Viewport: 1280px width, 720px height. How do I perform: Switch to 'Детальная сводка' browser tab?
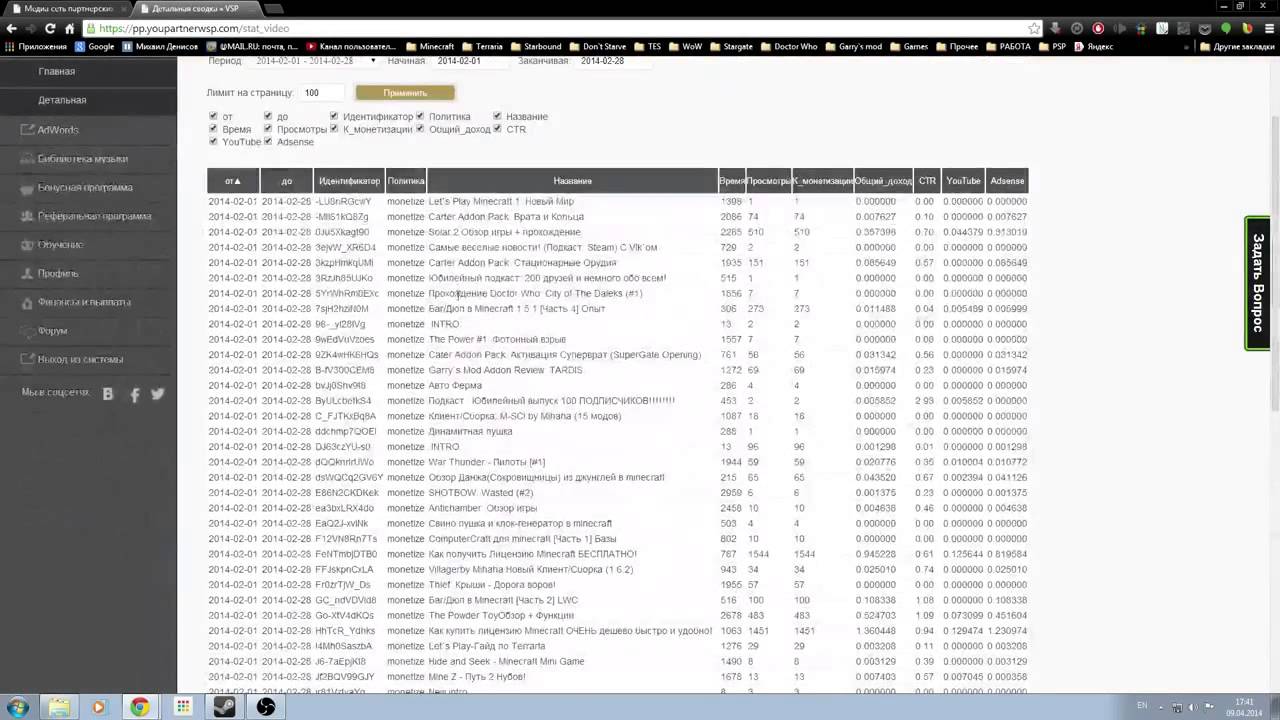click(198, 8)
